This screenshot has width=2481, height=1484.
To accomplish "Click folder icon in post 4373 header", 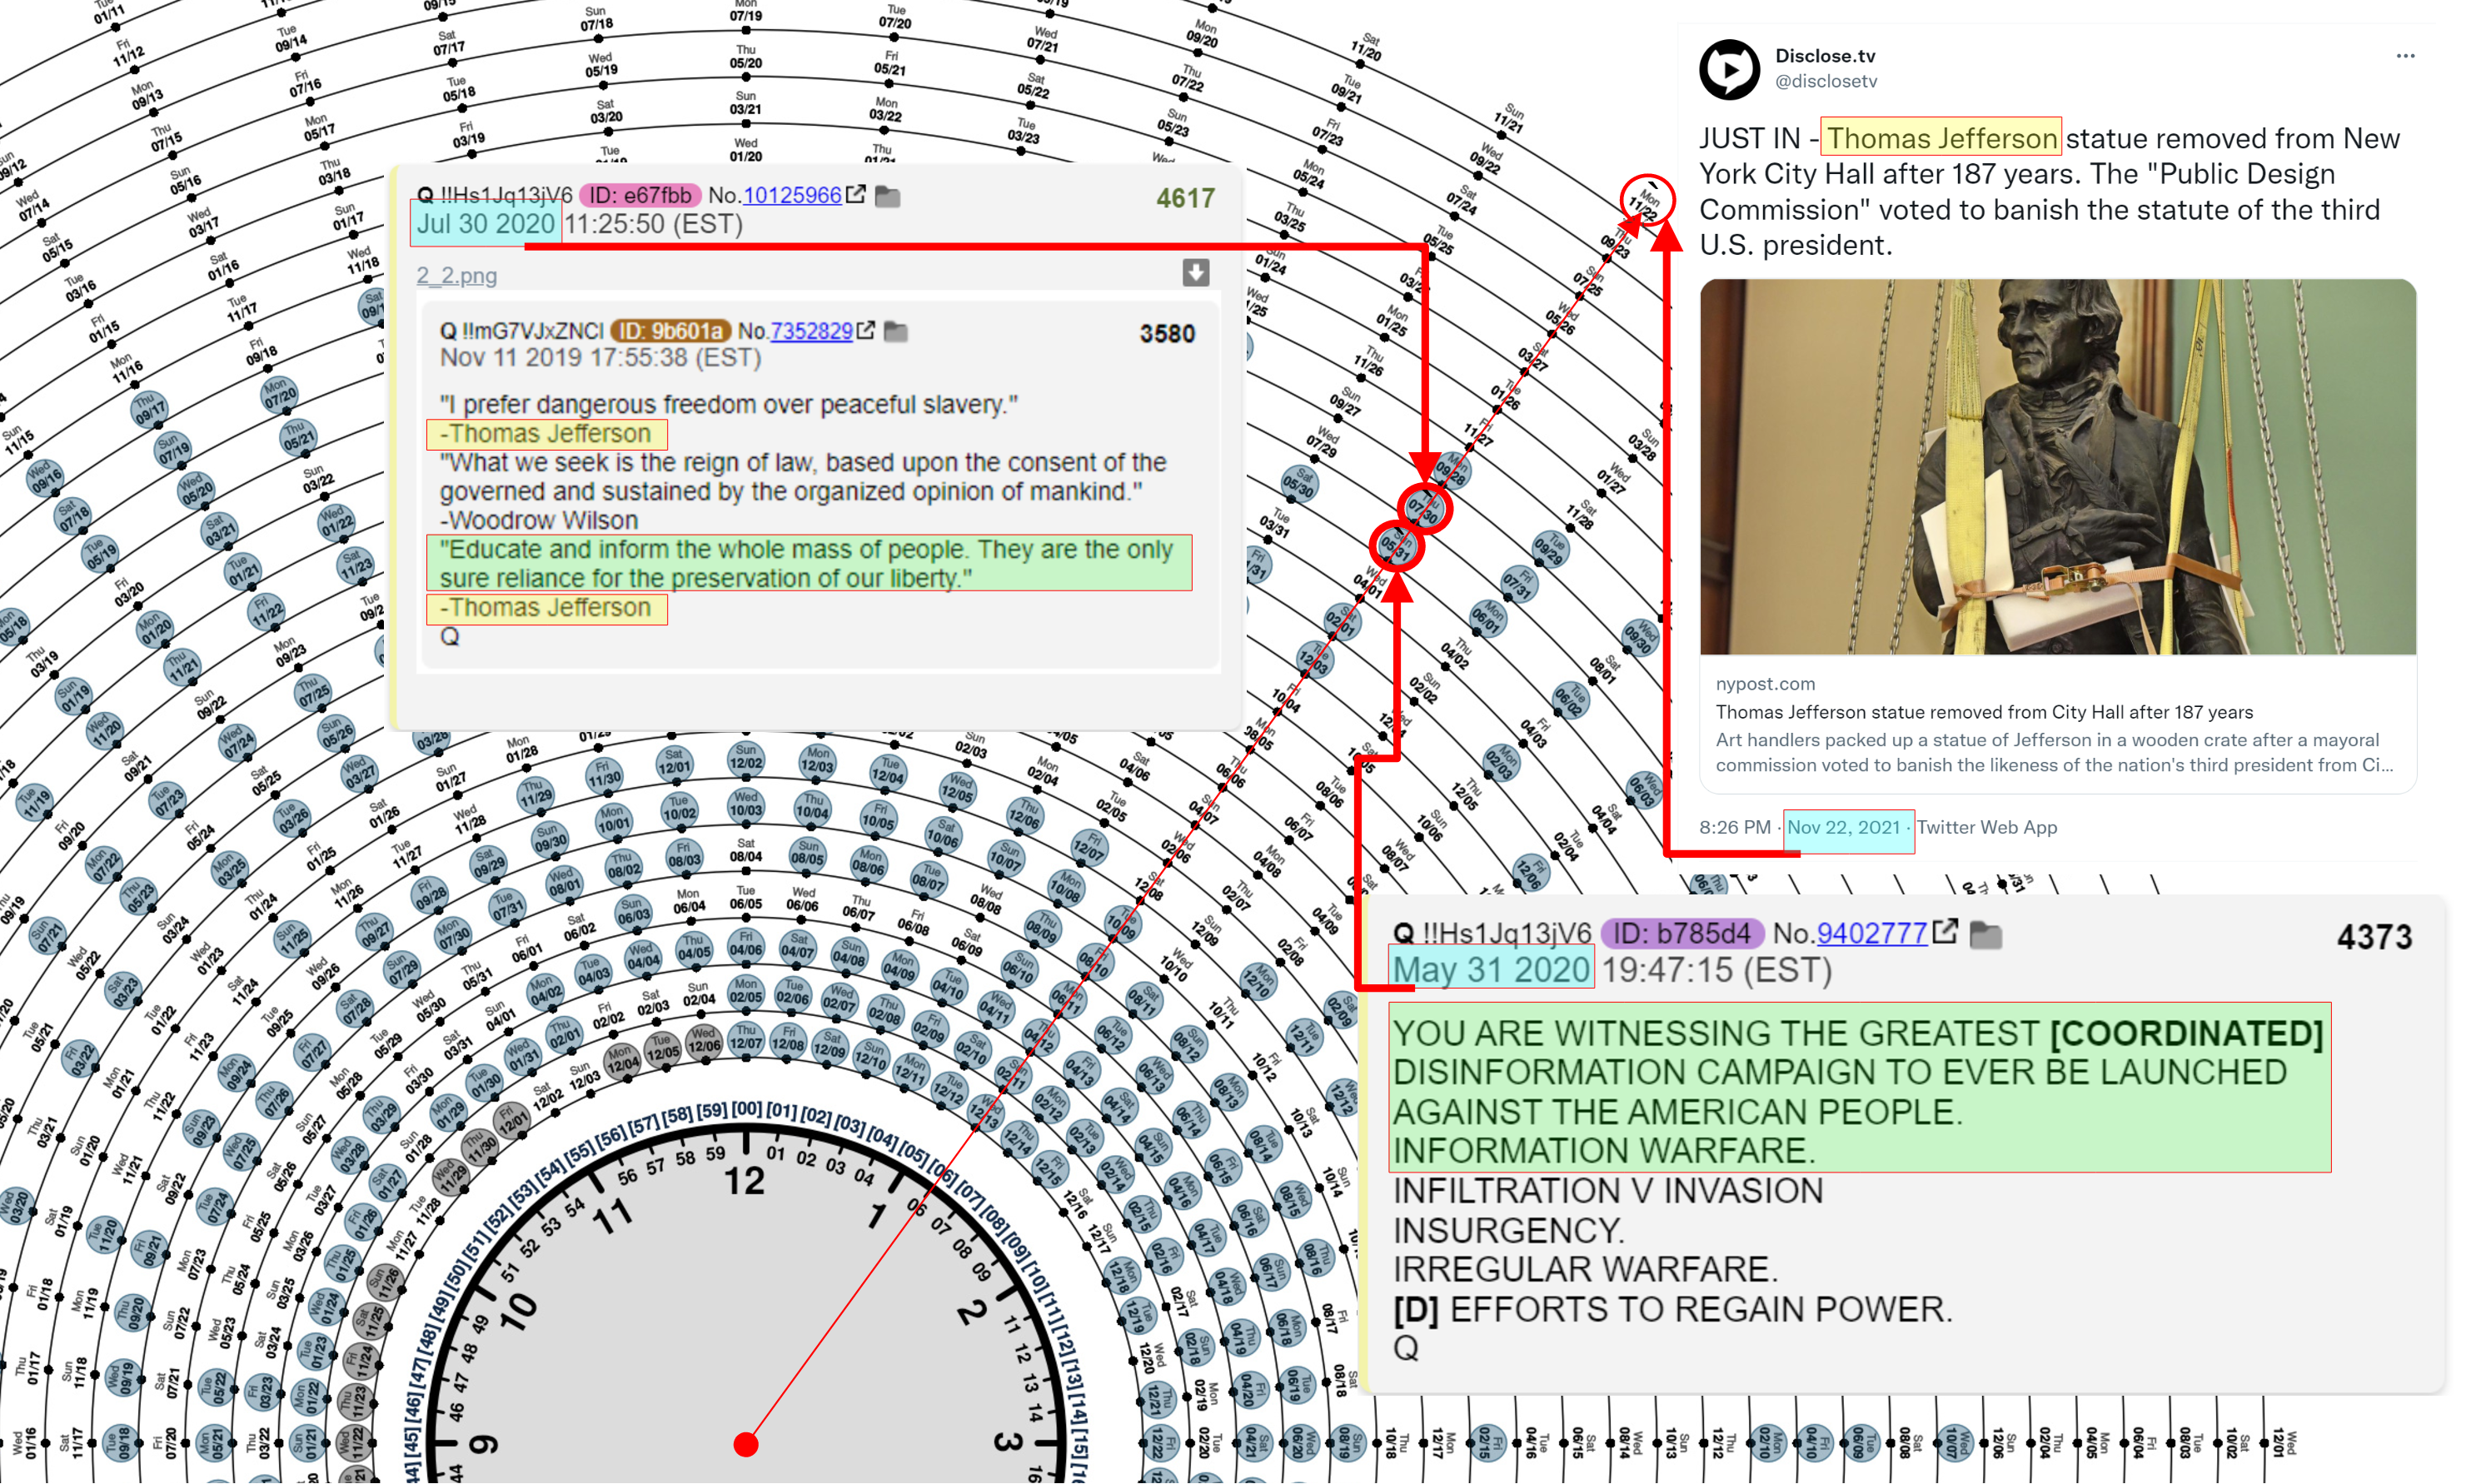I will [1986, 934].
